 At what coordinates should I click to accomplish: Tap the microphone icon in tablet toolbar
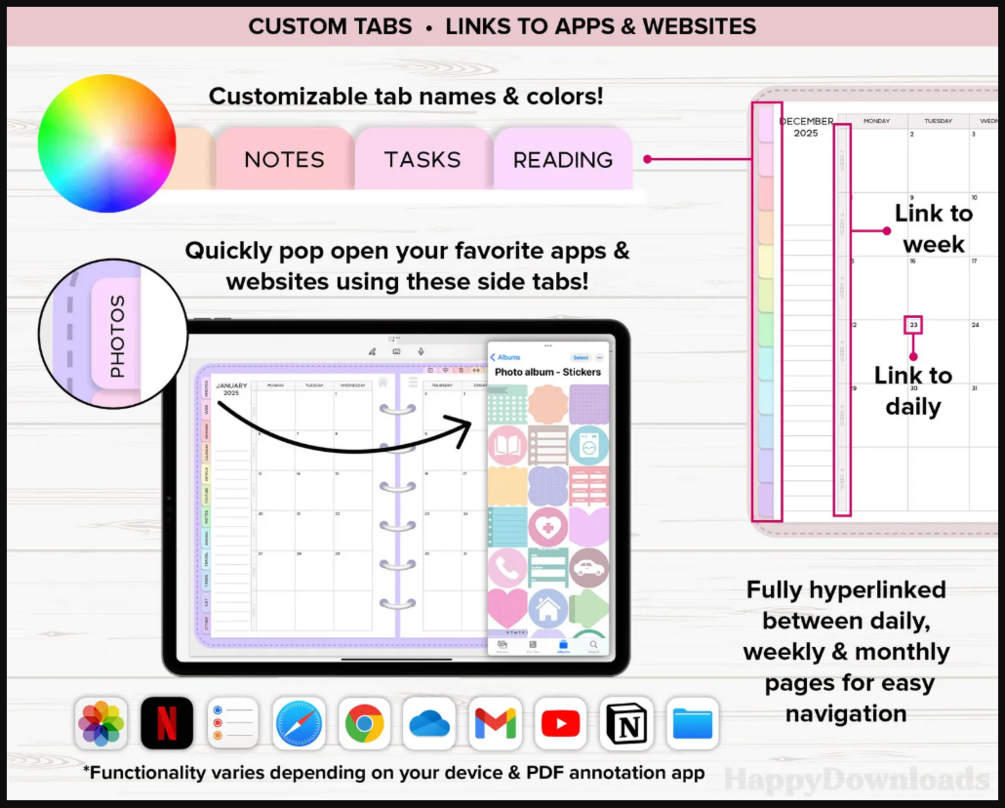coord(421,351)
